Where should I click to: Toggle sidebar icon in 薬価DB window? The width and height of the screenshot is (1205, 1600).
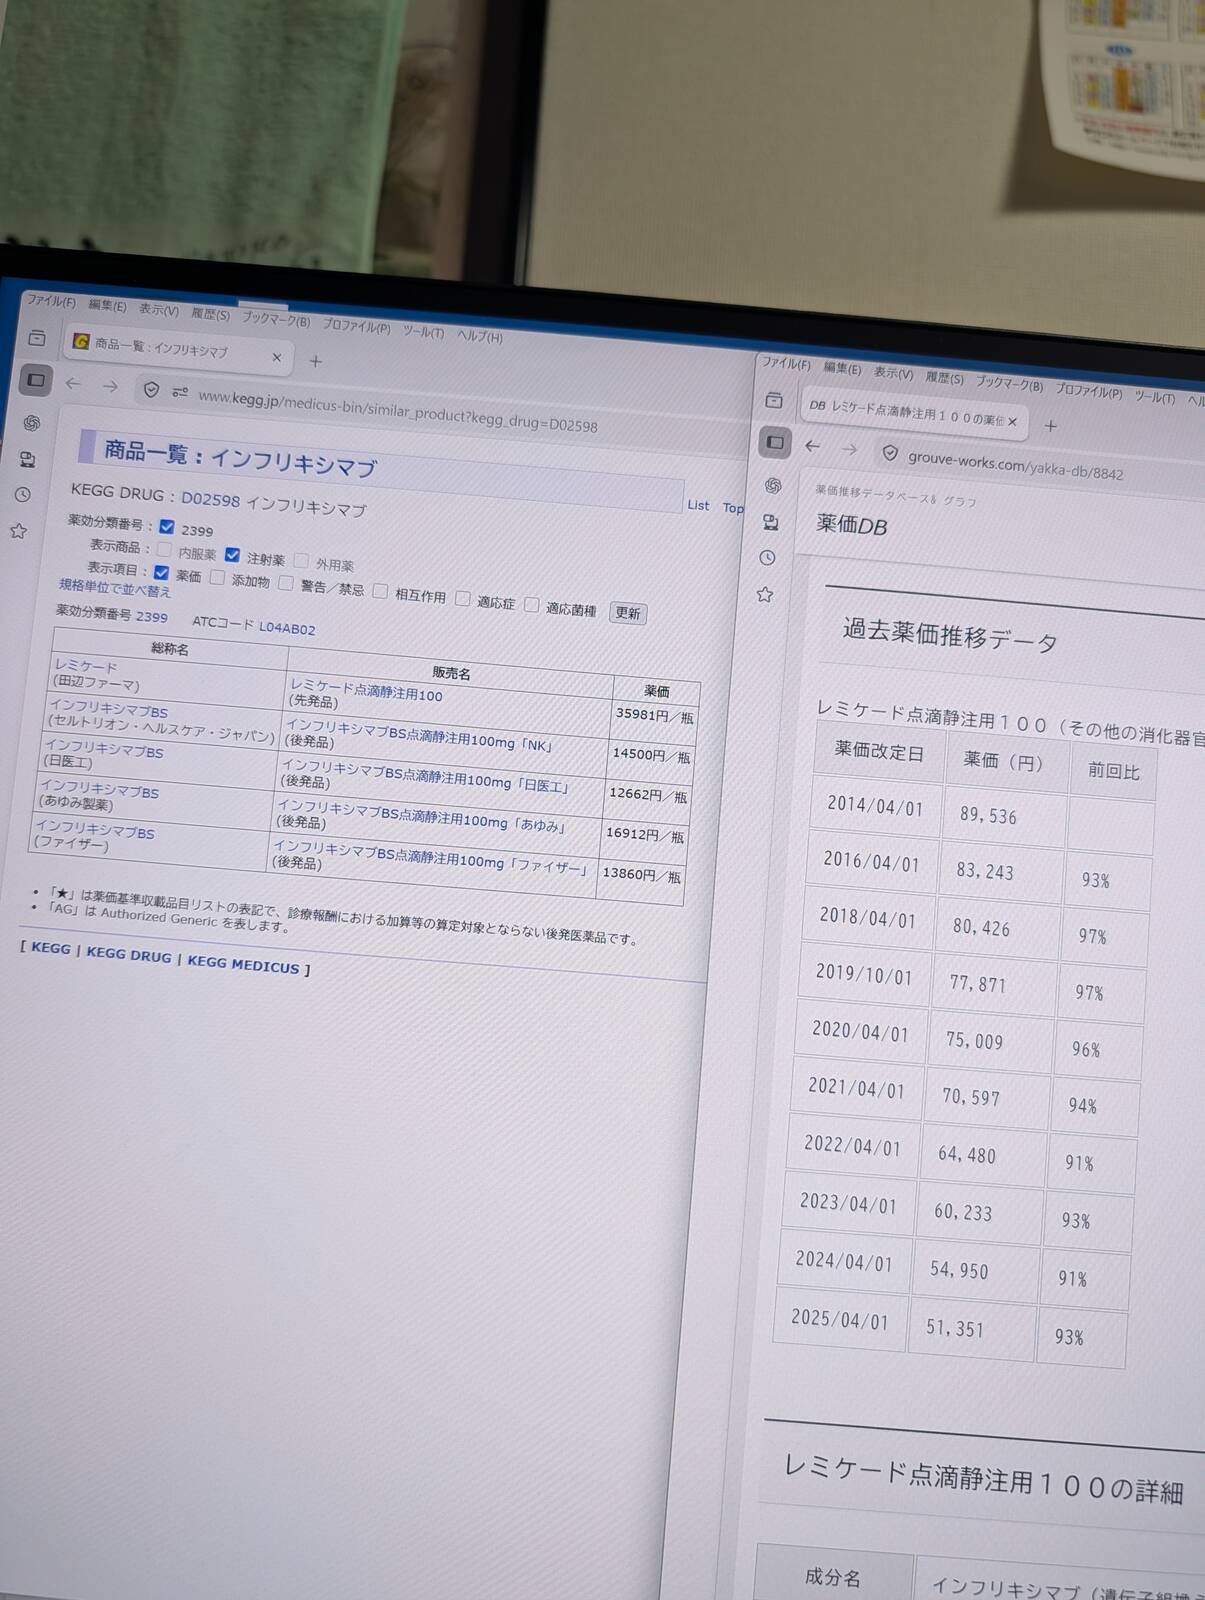click(775, 442)
